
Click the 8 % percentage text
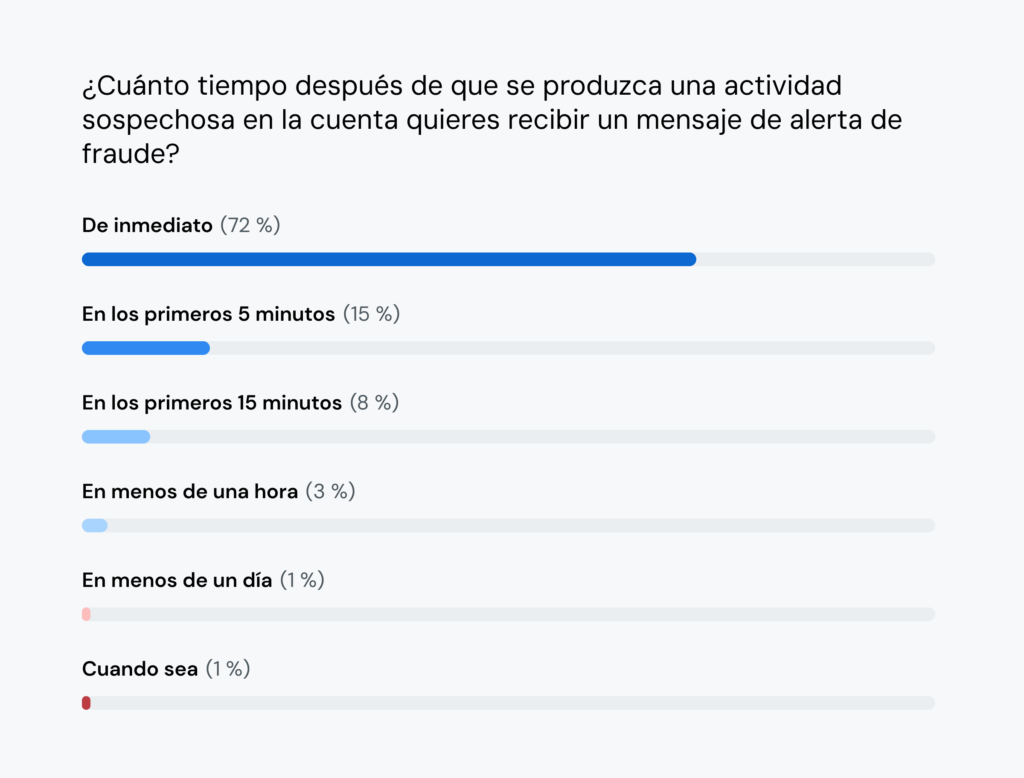coord(374,402)
